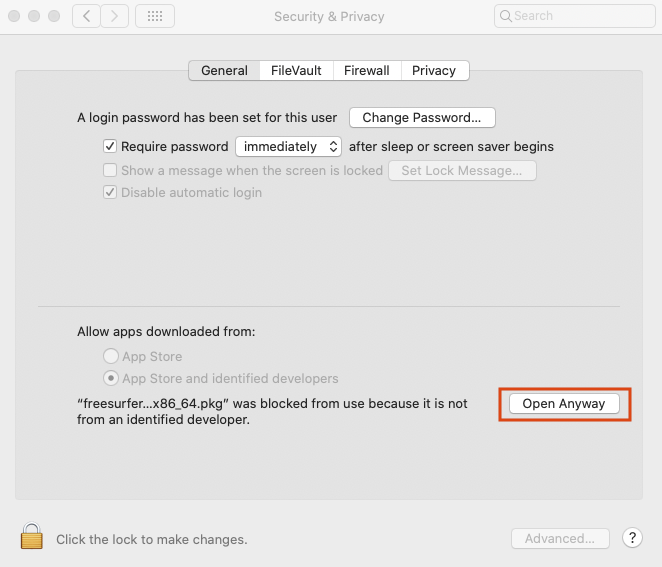
Task: Enable Show a message when locked
Action: point(111,170)
